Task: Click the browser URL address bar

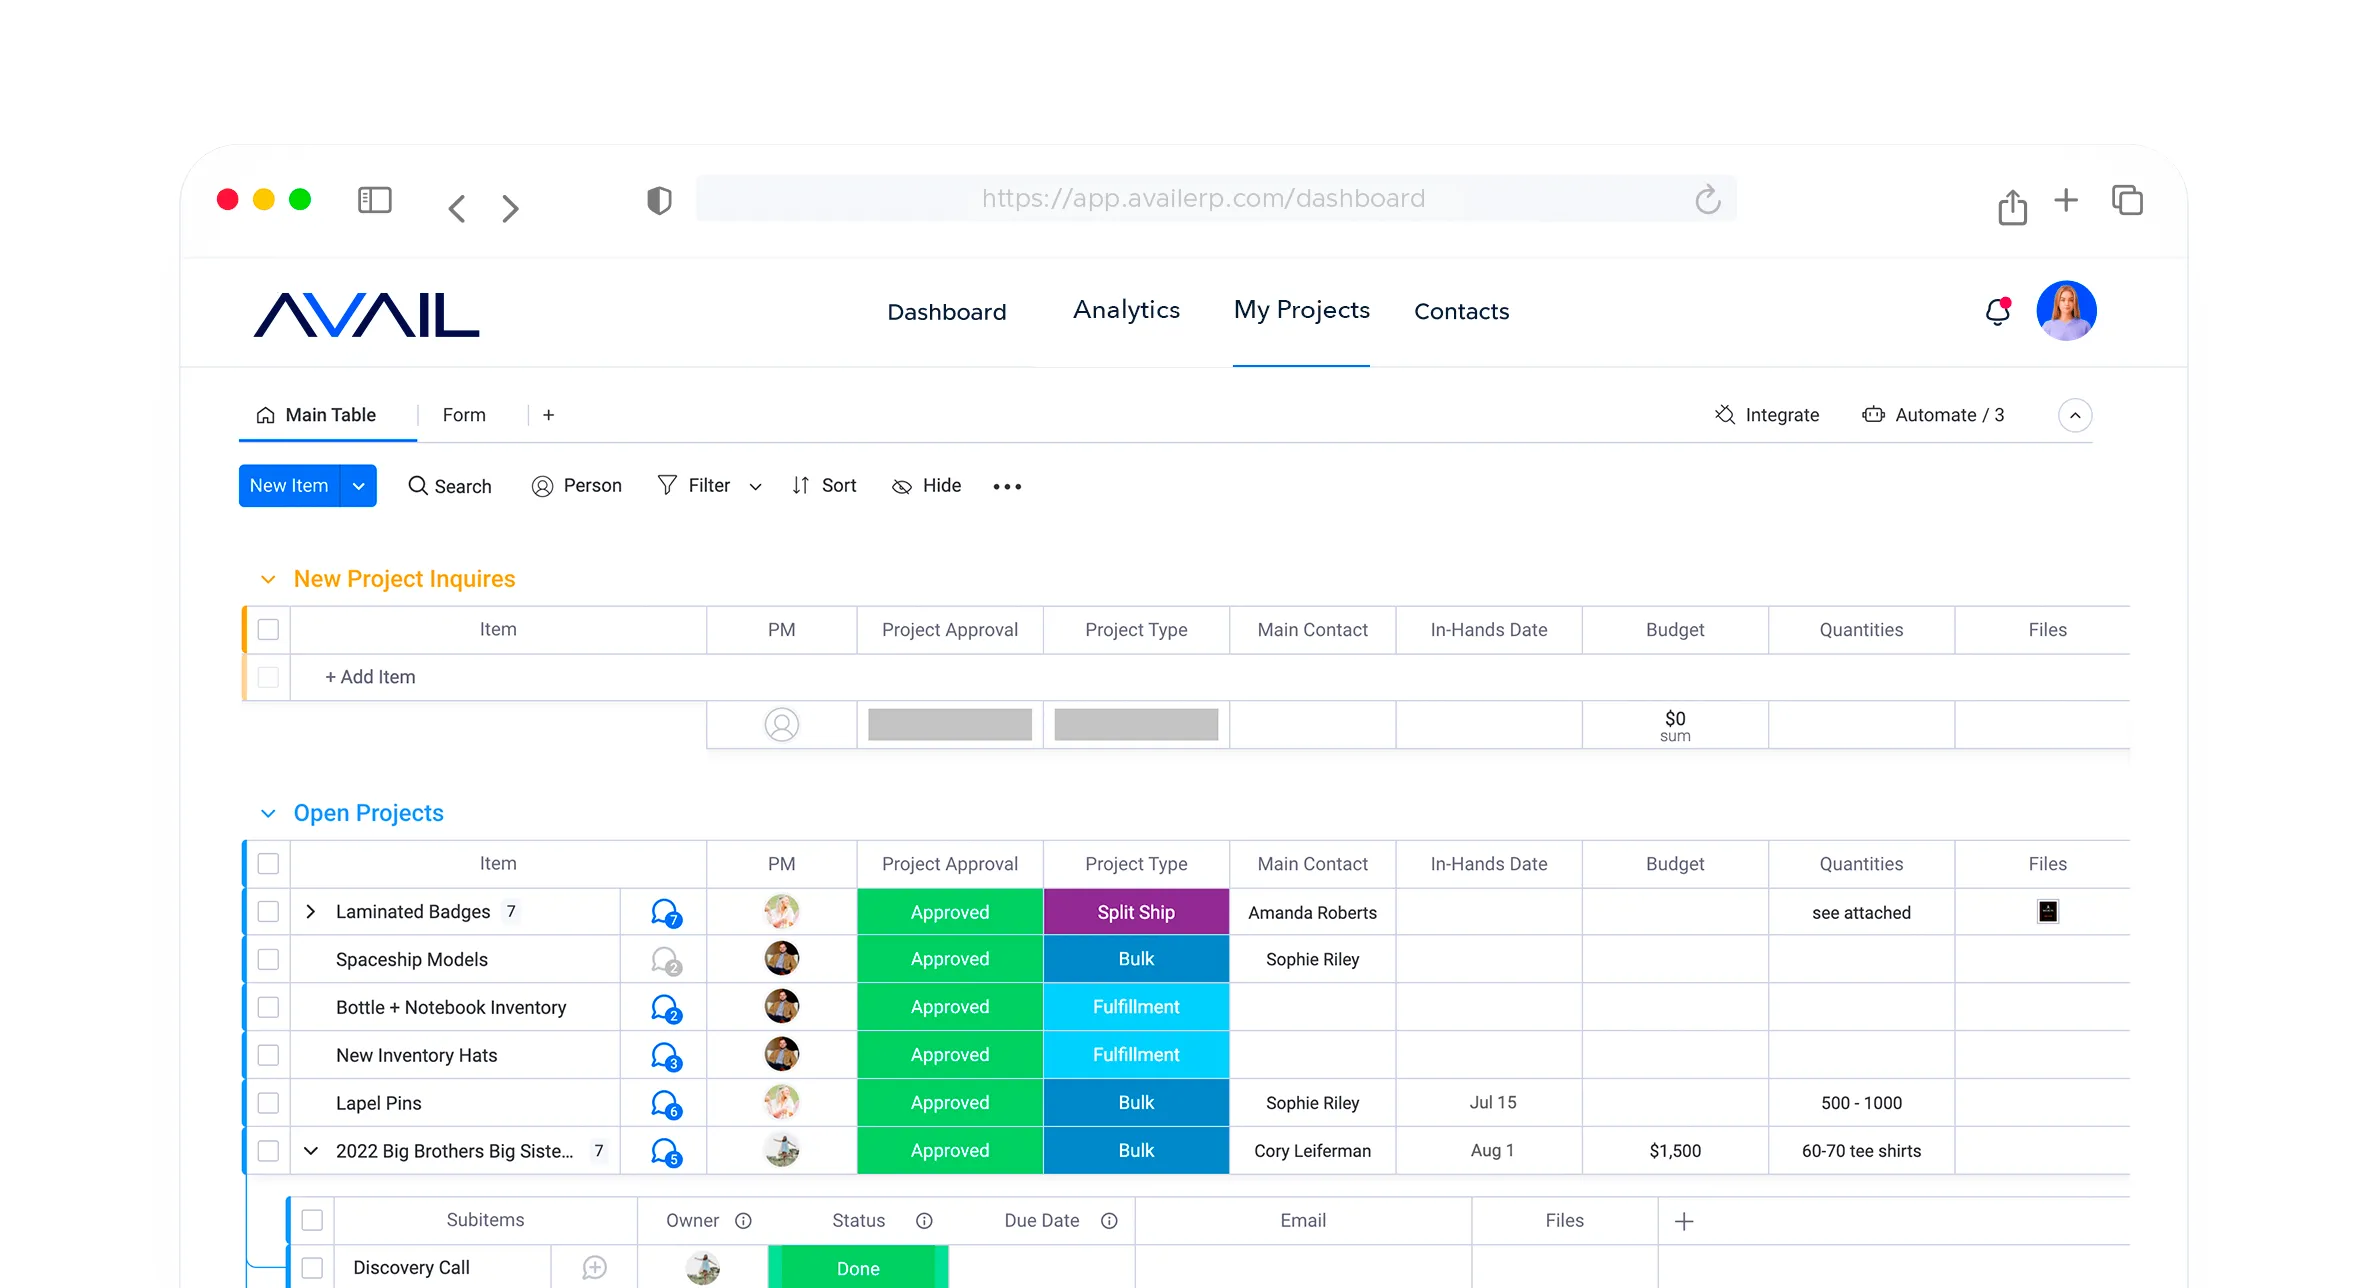Action: coord(1202,199)
